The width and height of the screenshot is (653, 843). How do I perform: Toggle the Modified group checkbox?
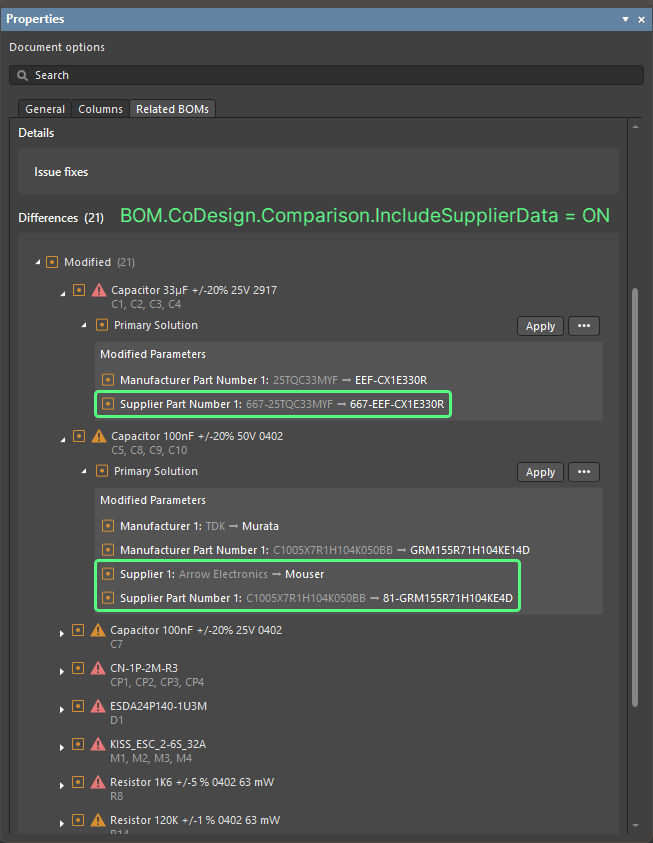point(52,262)
